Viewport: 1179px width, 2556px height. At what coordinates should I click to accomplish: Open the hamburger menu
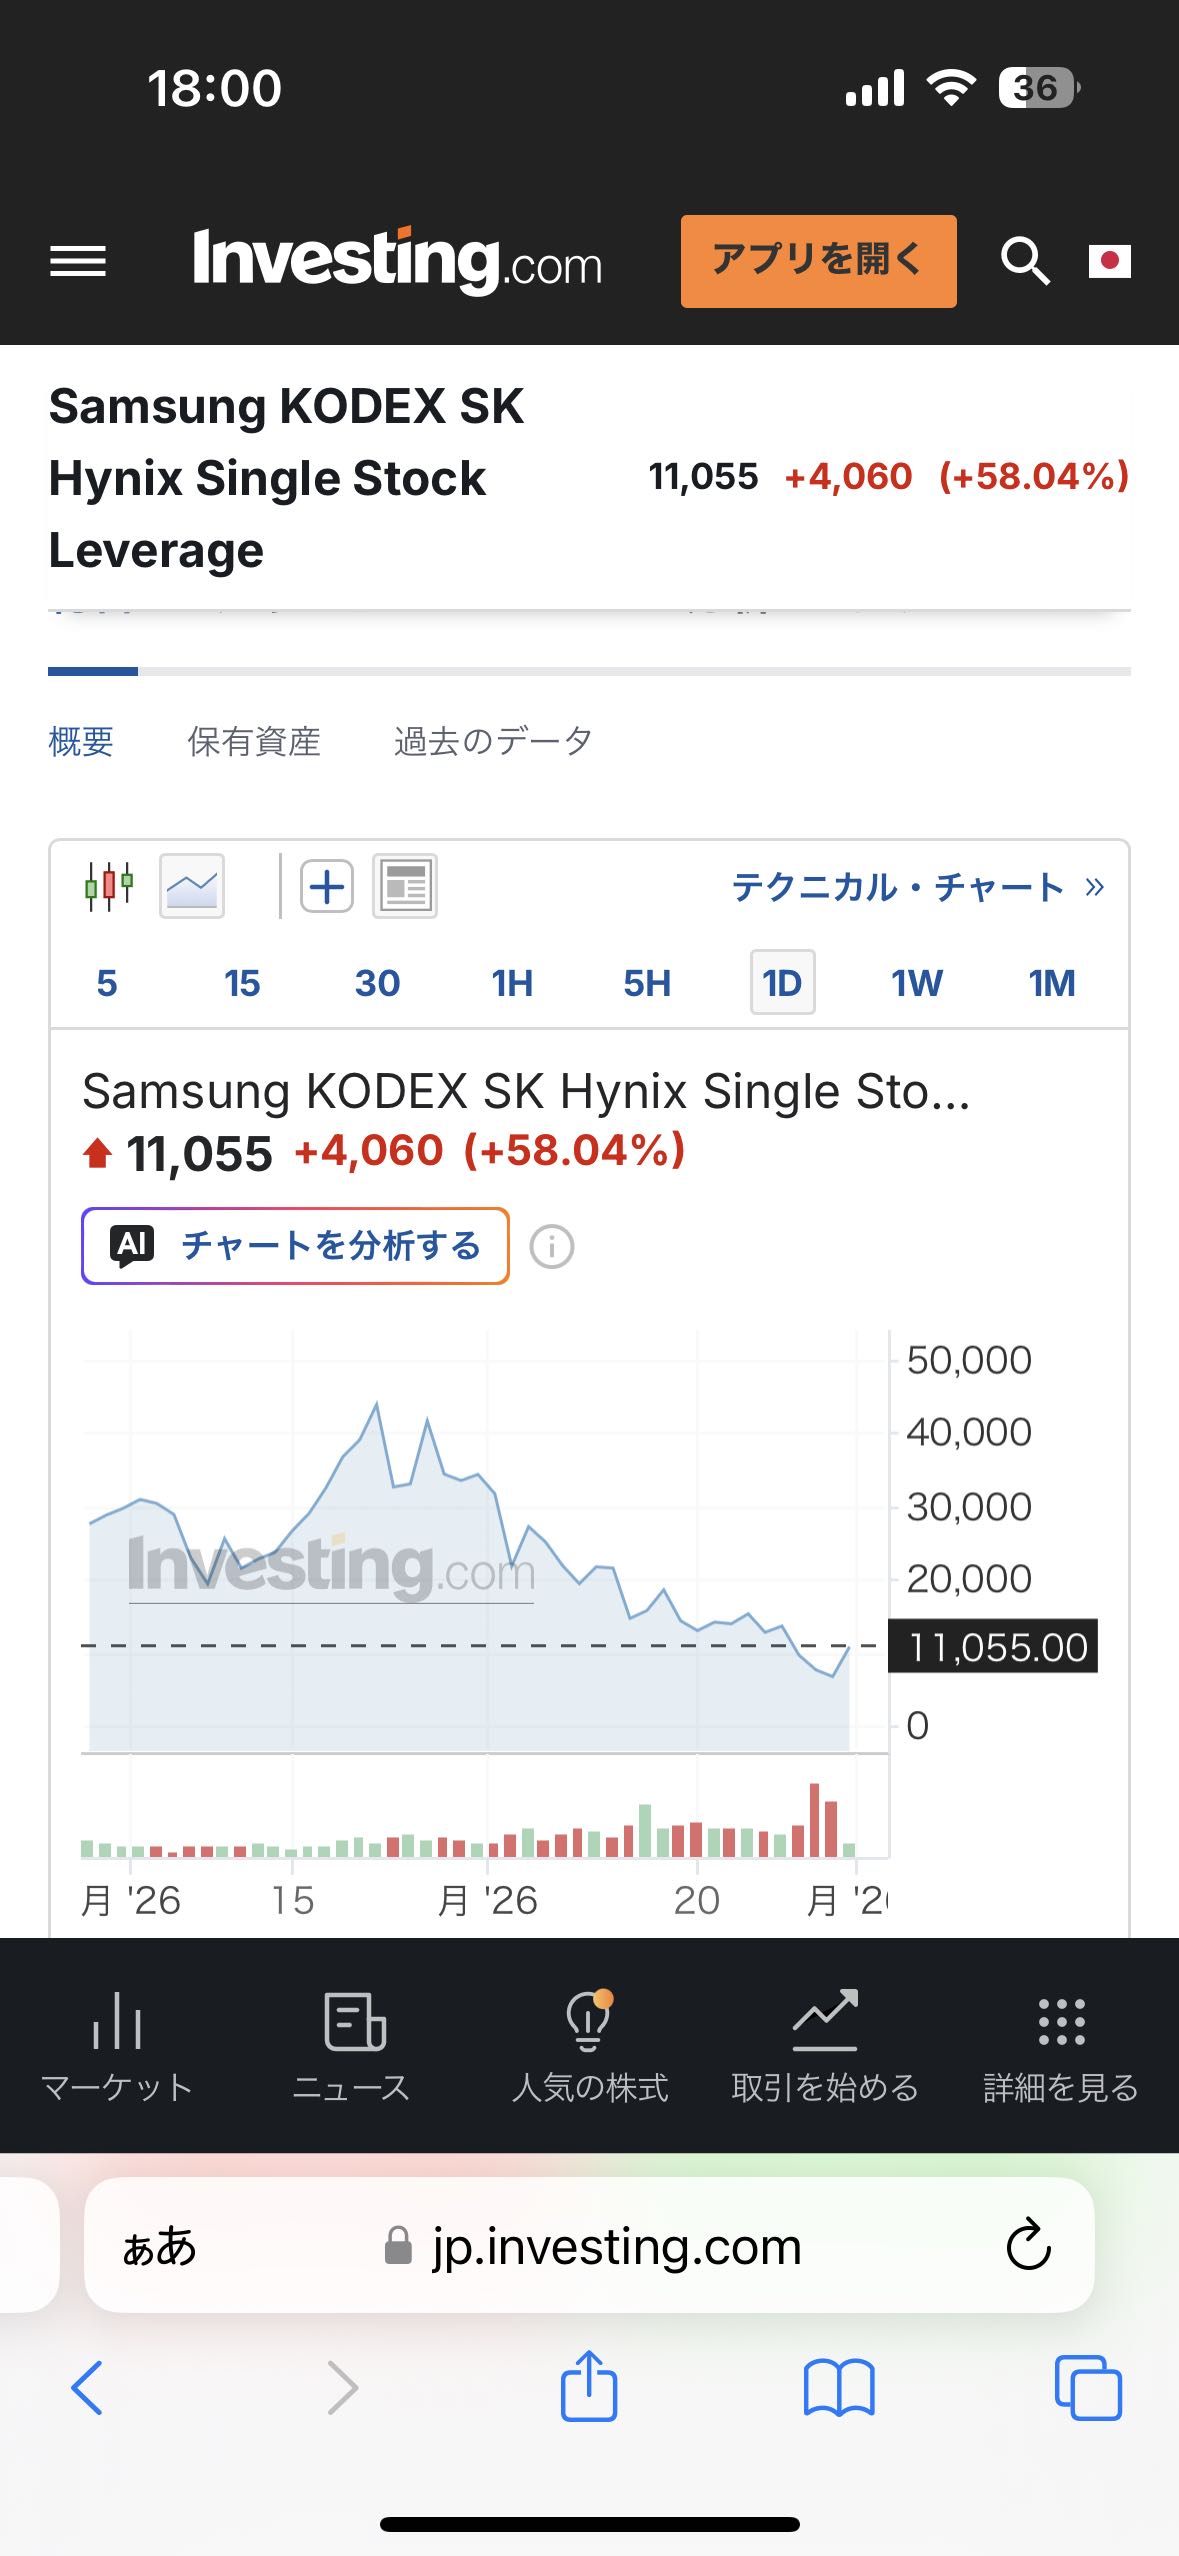[x=78, y=262]
